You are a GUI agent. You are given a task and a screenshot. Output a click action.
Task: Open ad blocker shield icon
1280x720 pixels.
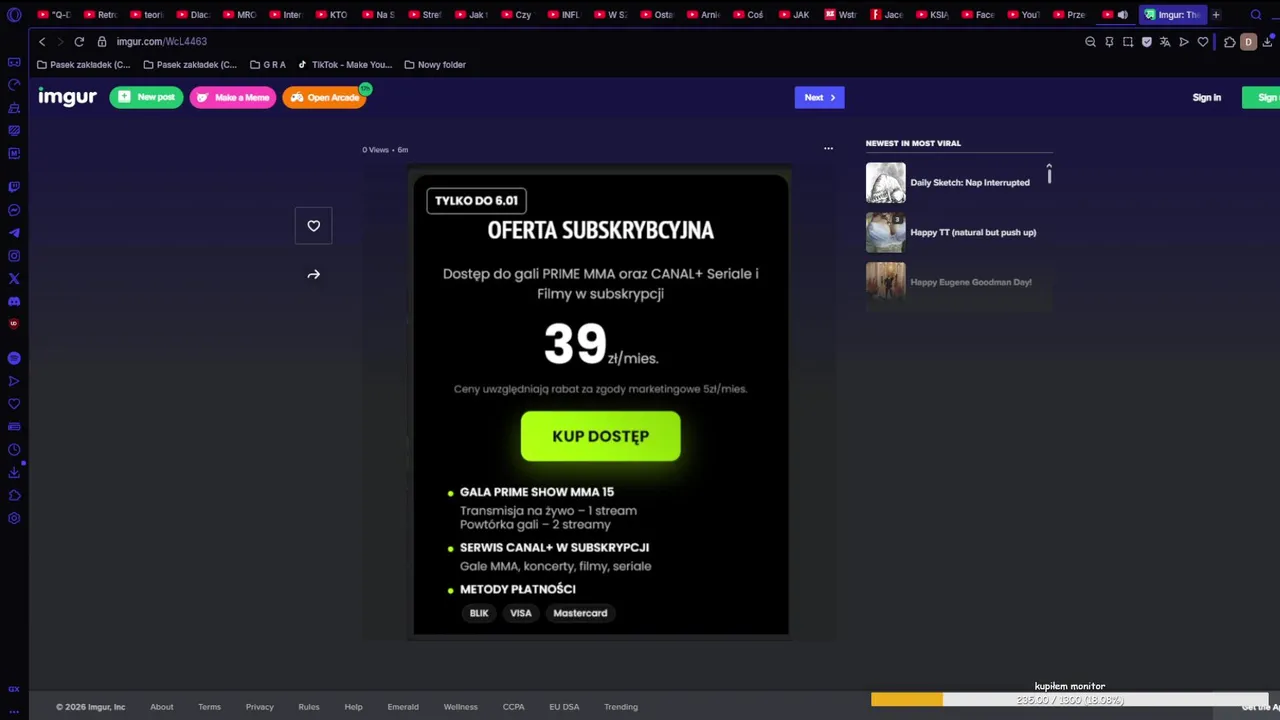click(x=1147, y=42)
